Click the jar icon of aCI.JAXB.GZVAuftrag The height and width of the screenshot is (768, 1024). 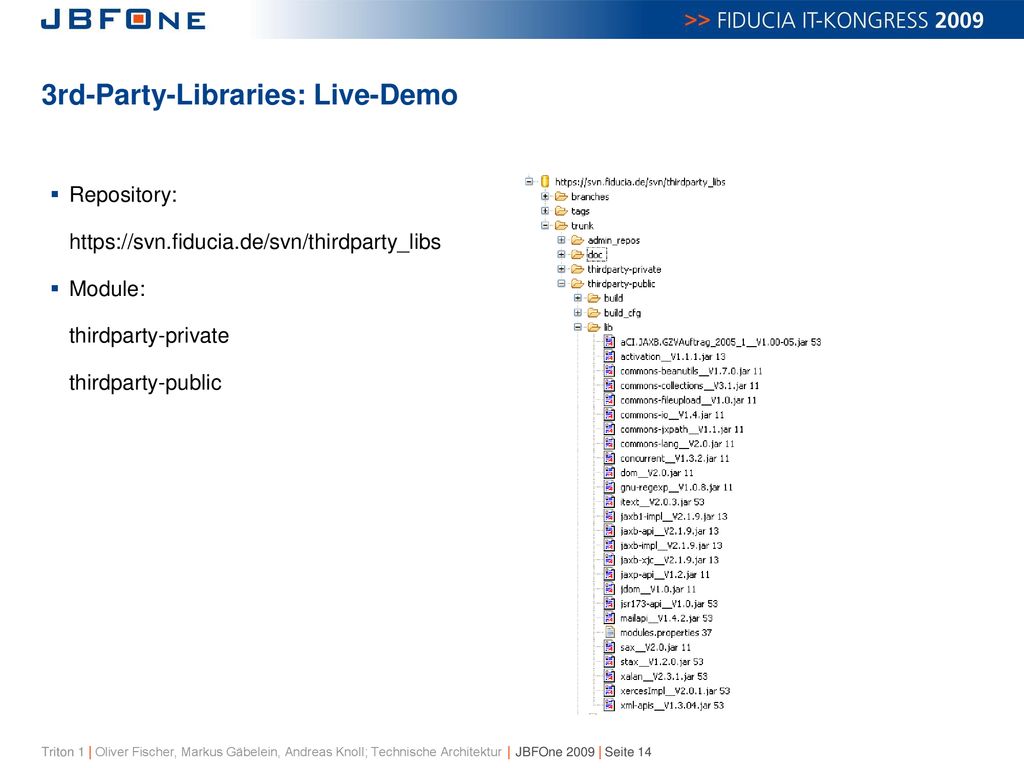[x=609, y=342]
